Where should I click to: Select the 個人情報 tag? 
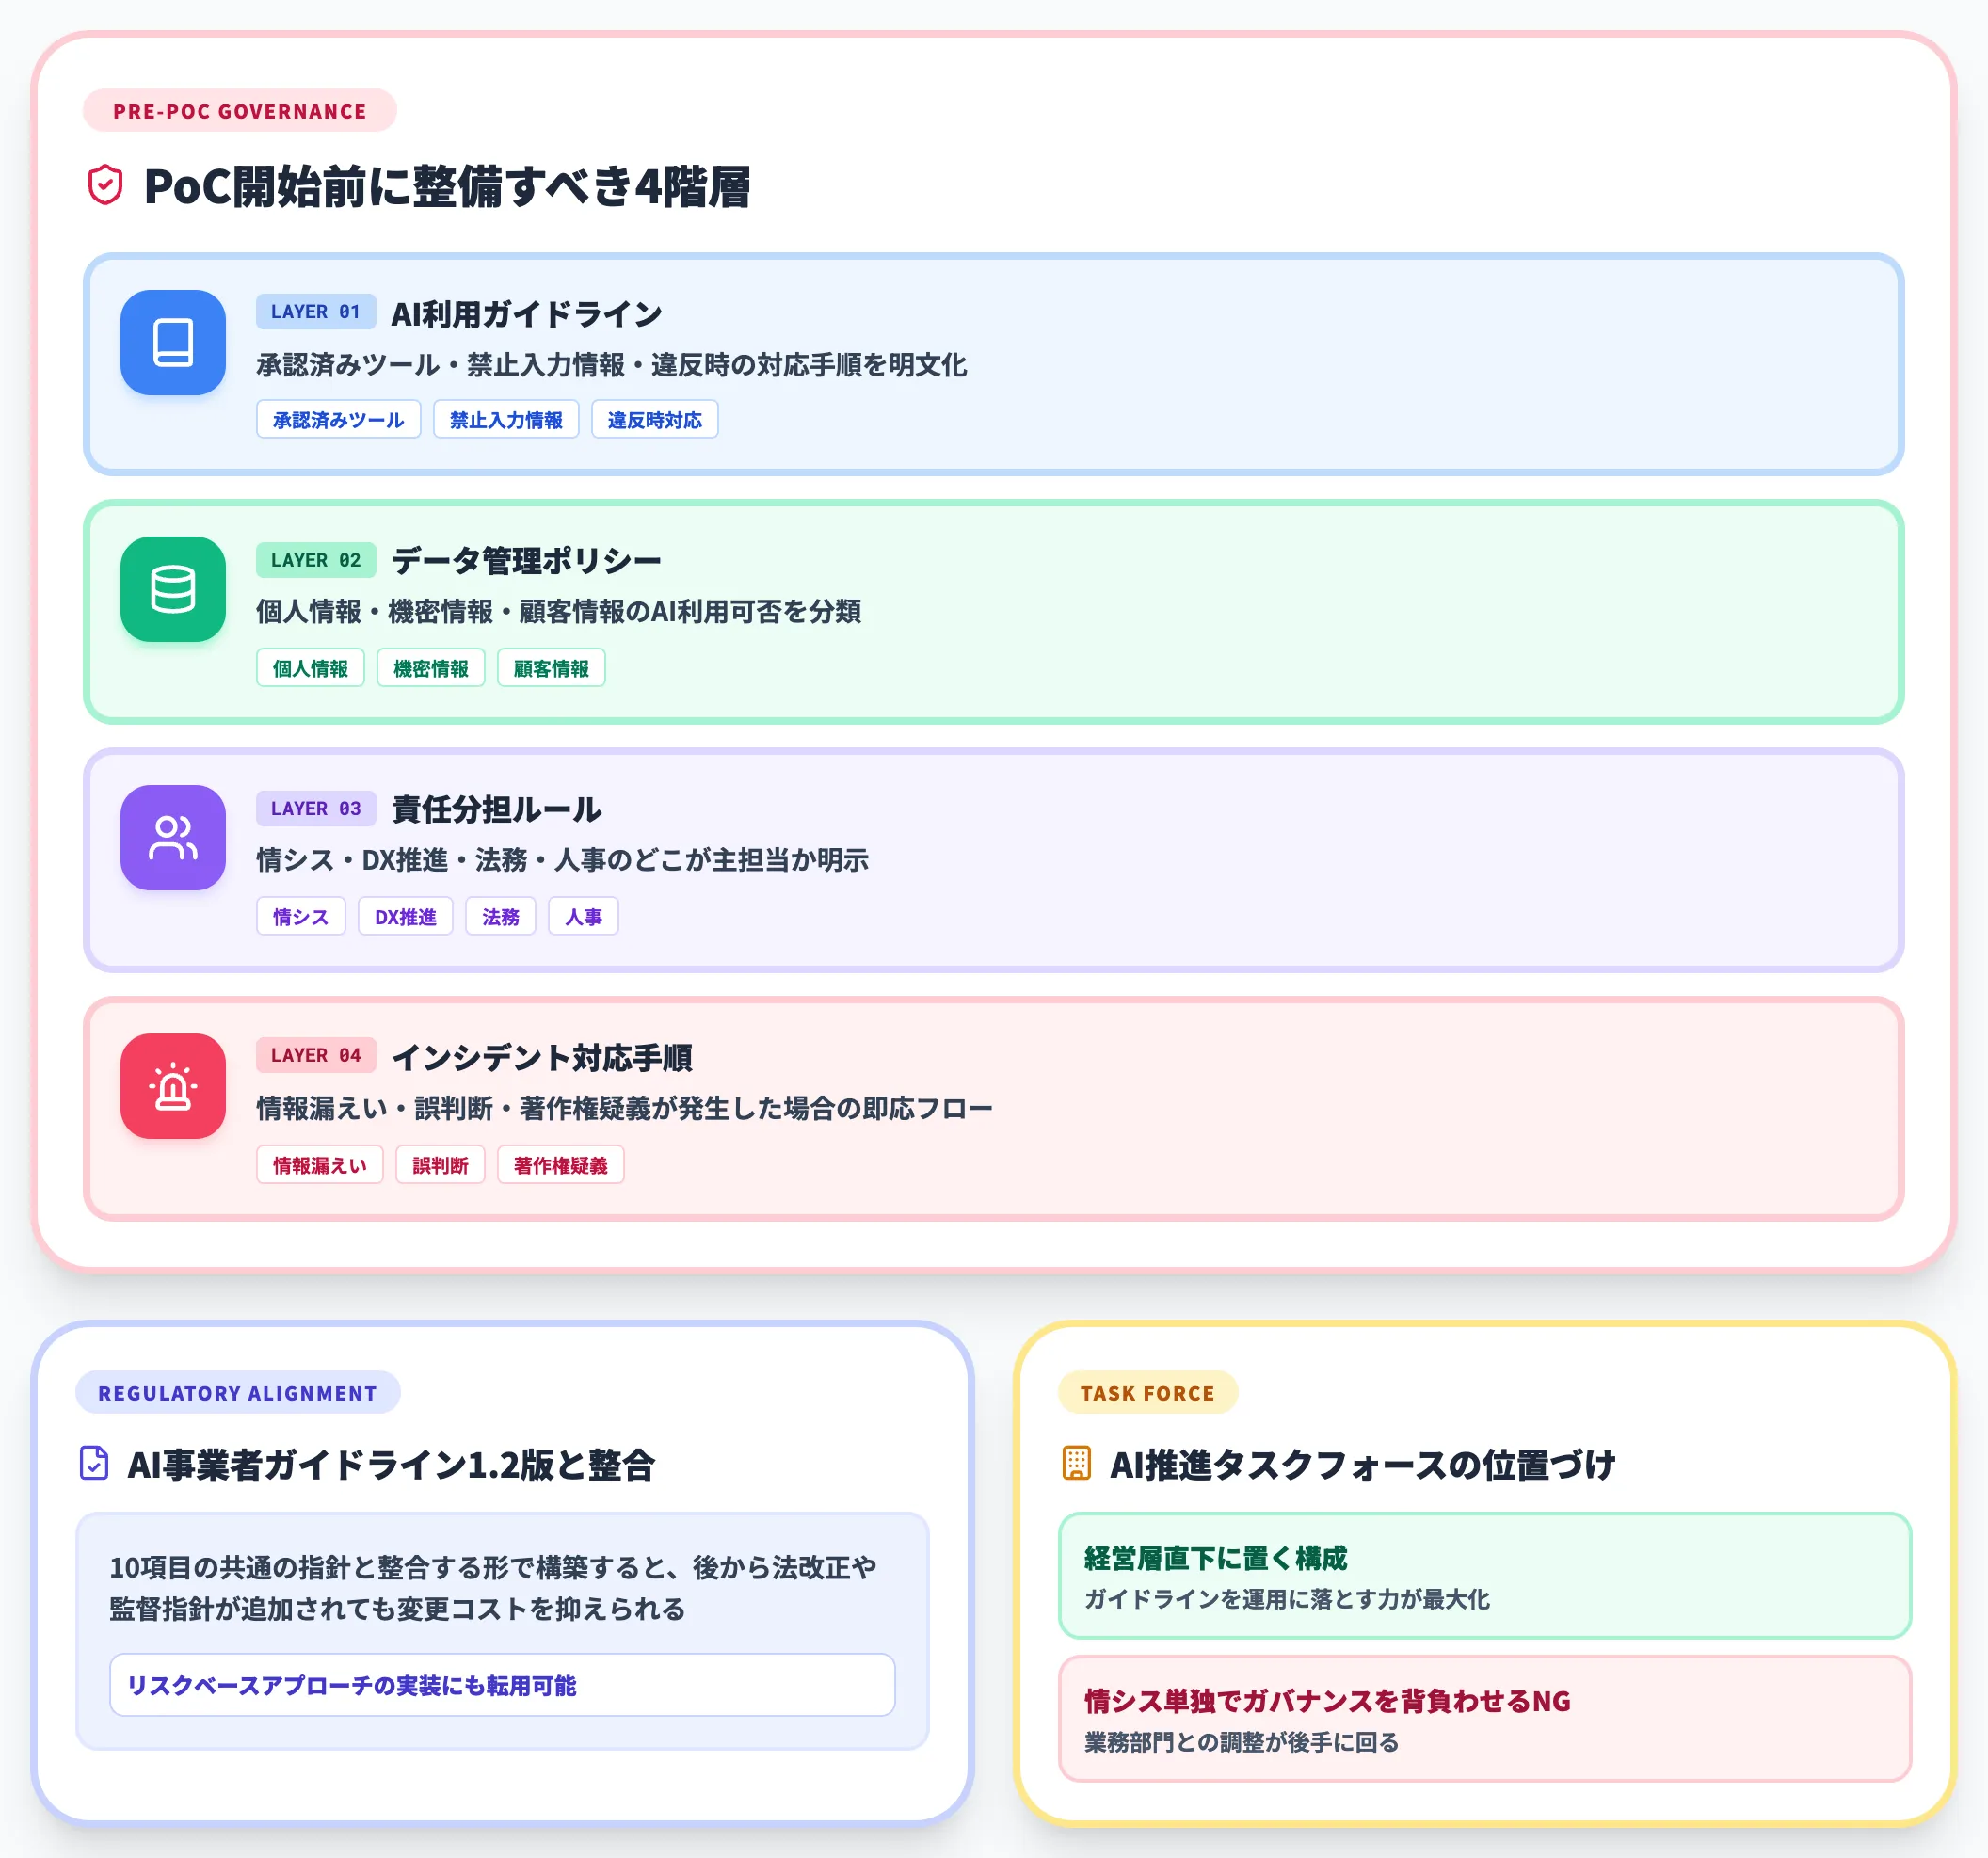311,668
